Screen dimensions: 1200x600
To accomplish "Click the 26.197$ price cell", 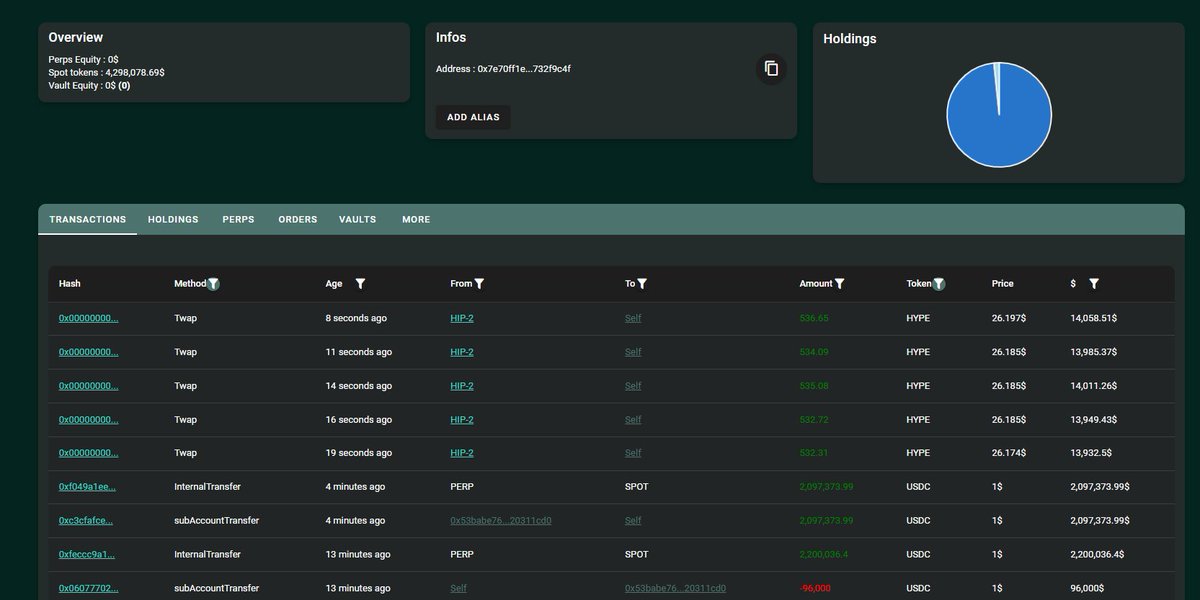I will click(1009, 318).
